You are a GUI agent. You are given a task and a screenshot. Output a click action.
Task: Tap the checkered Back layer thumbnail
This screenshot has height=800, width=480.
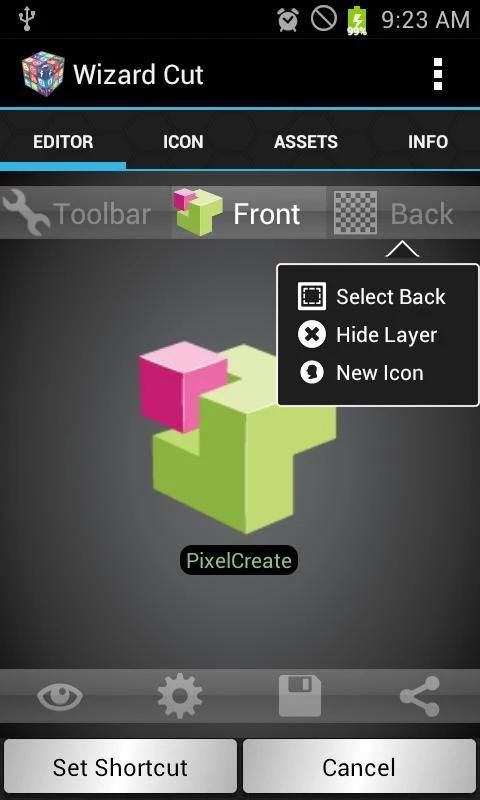[x=356, y=213]
